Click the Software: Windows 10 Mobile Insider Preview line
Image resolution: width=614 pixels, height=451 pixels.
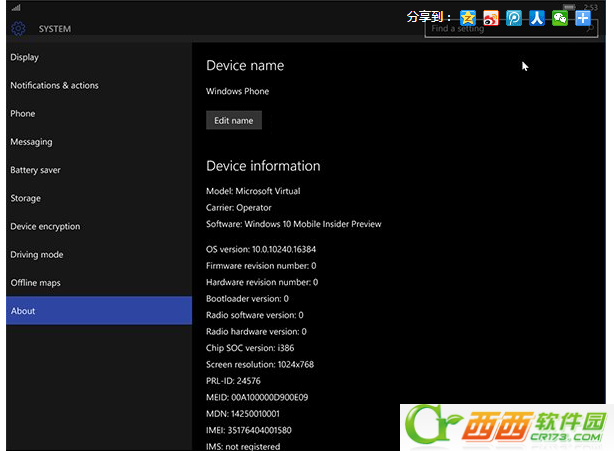click(294, 224)
